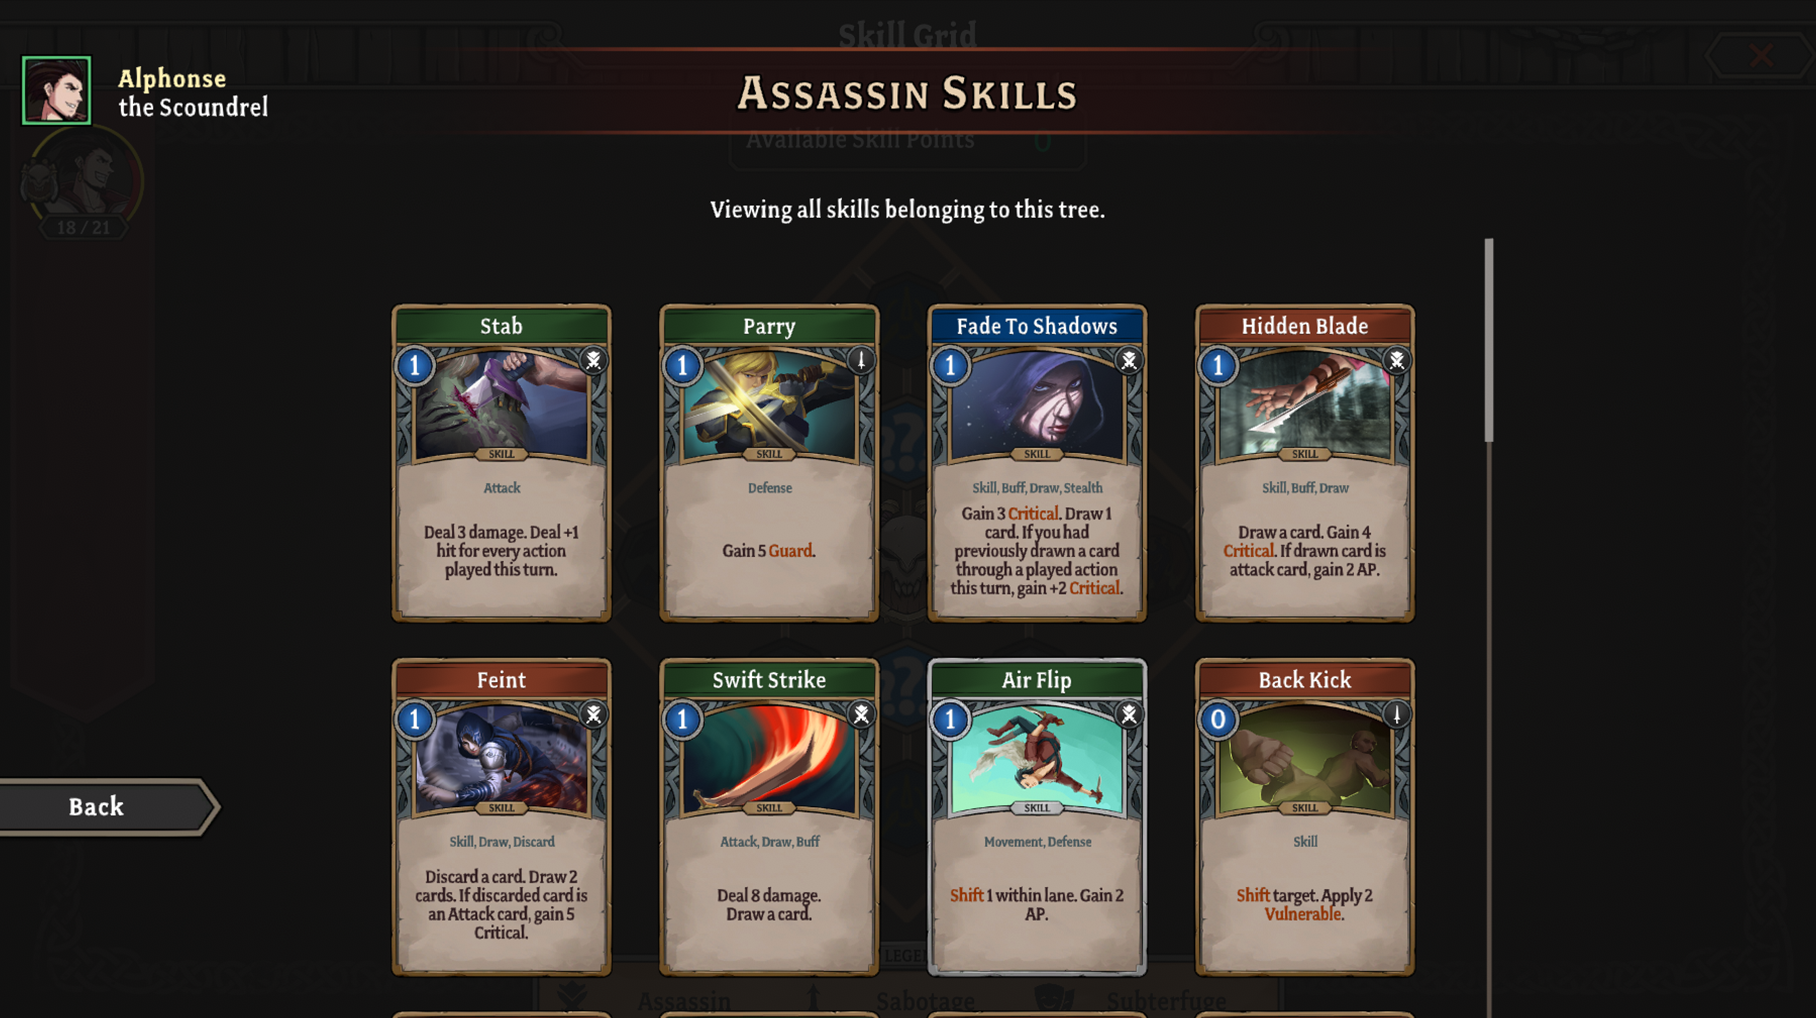1816x1018 pixels.
Task: Click the Alphonse character portrait icon
Action: pos(57,90)
